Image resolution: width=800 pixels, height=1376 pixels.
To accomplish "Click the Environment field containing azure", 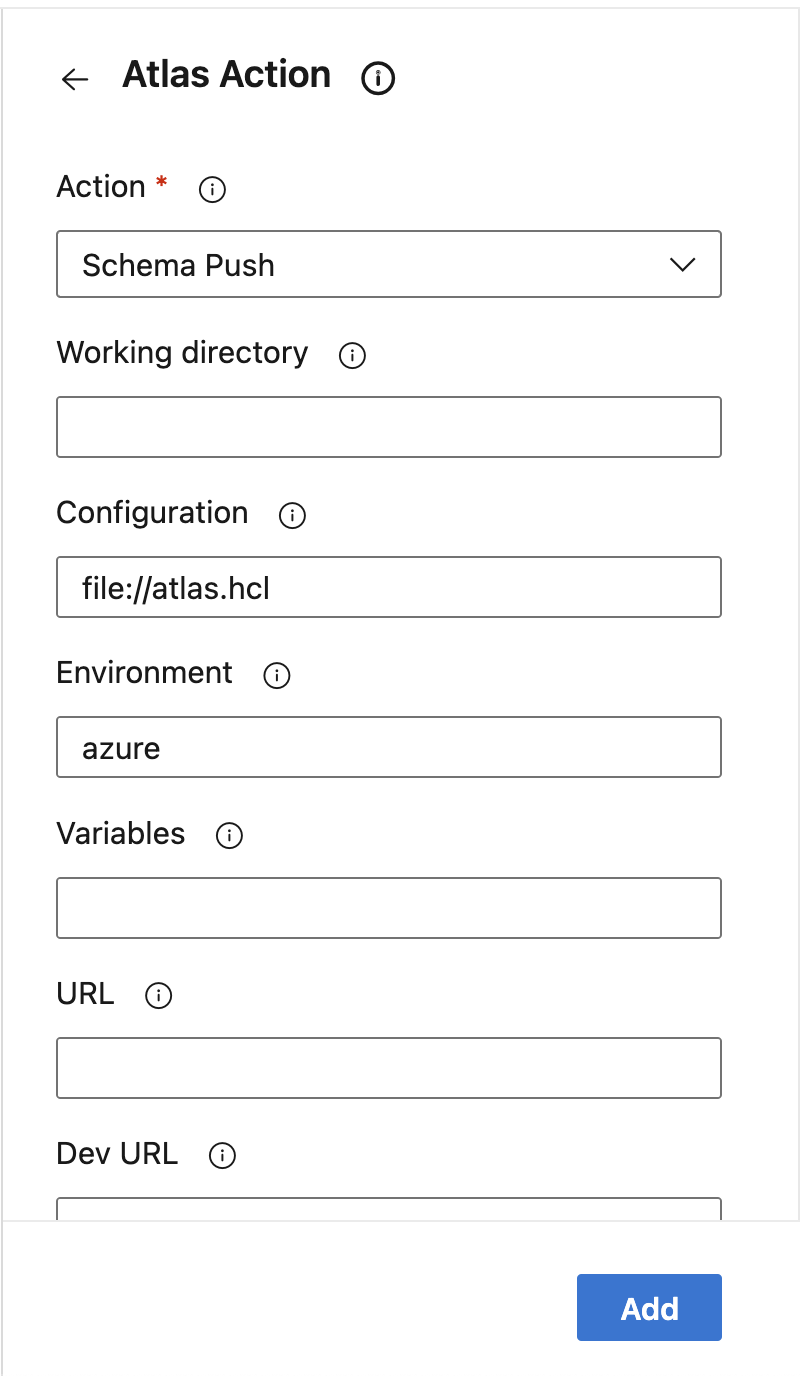I will [389, 747].
